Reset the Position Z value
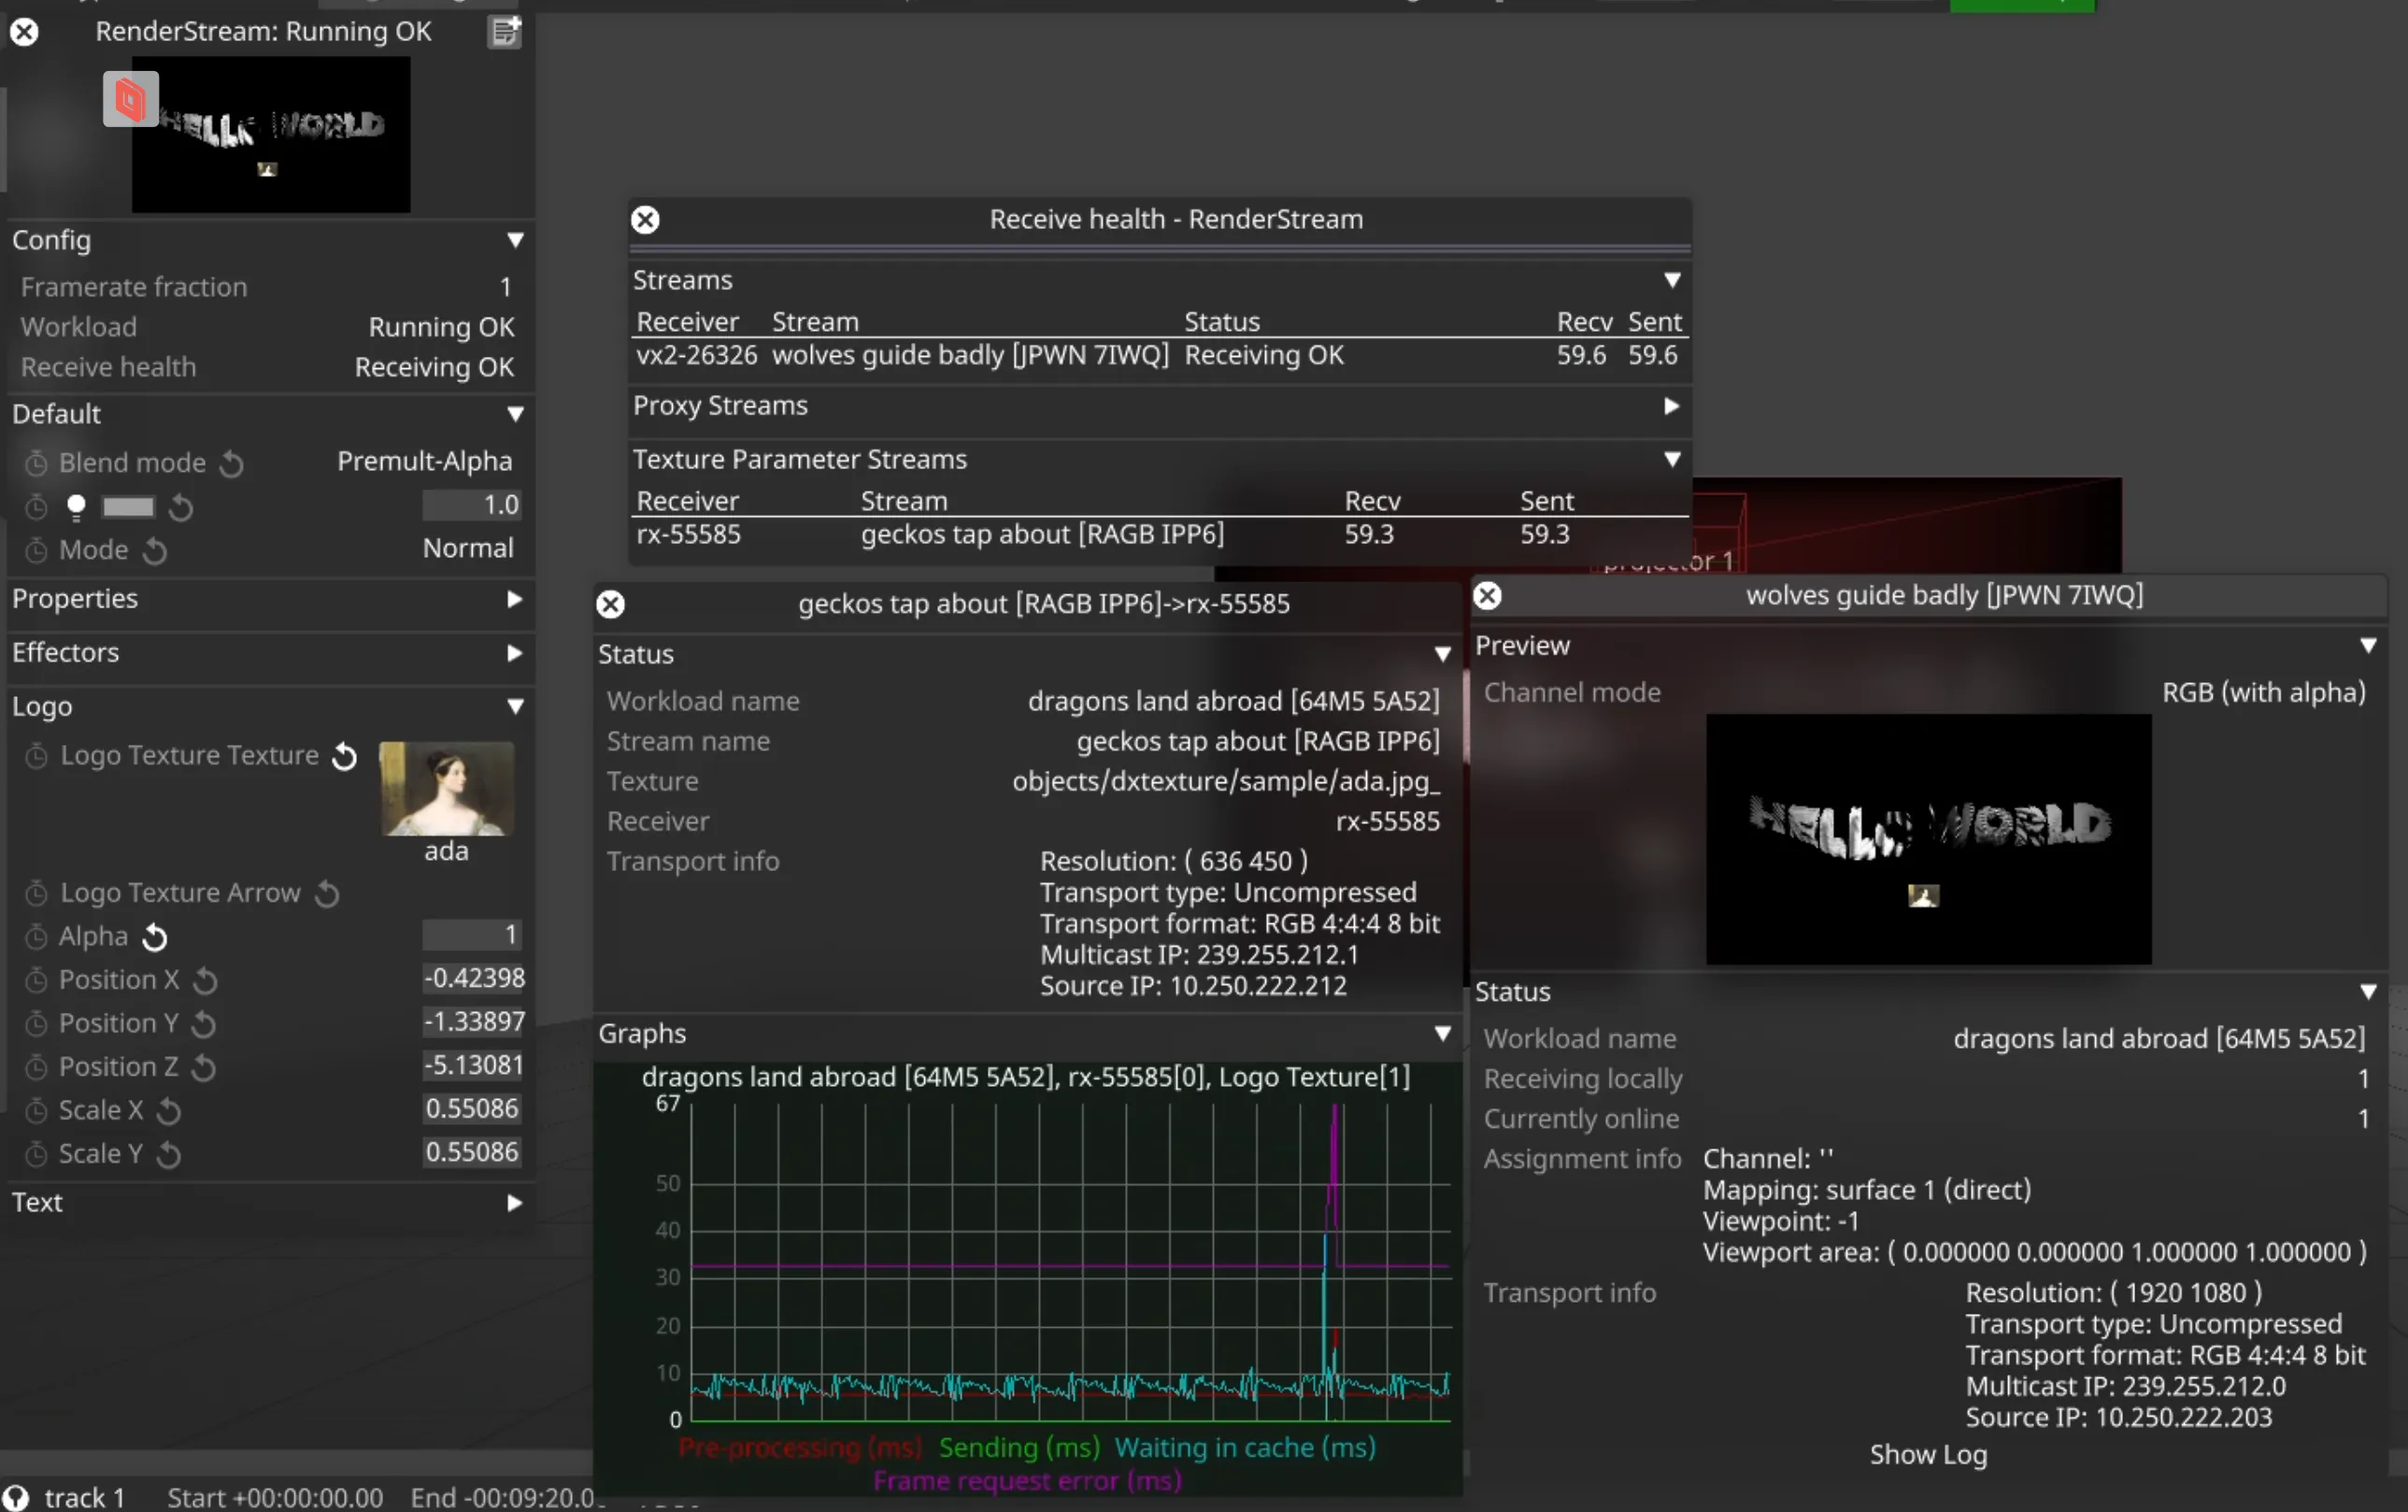The image size is (2408, 1512). click(x=203, y=1068)
